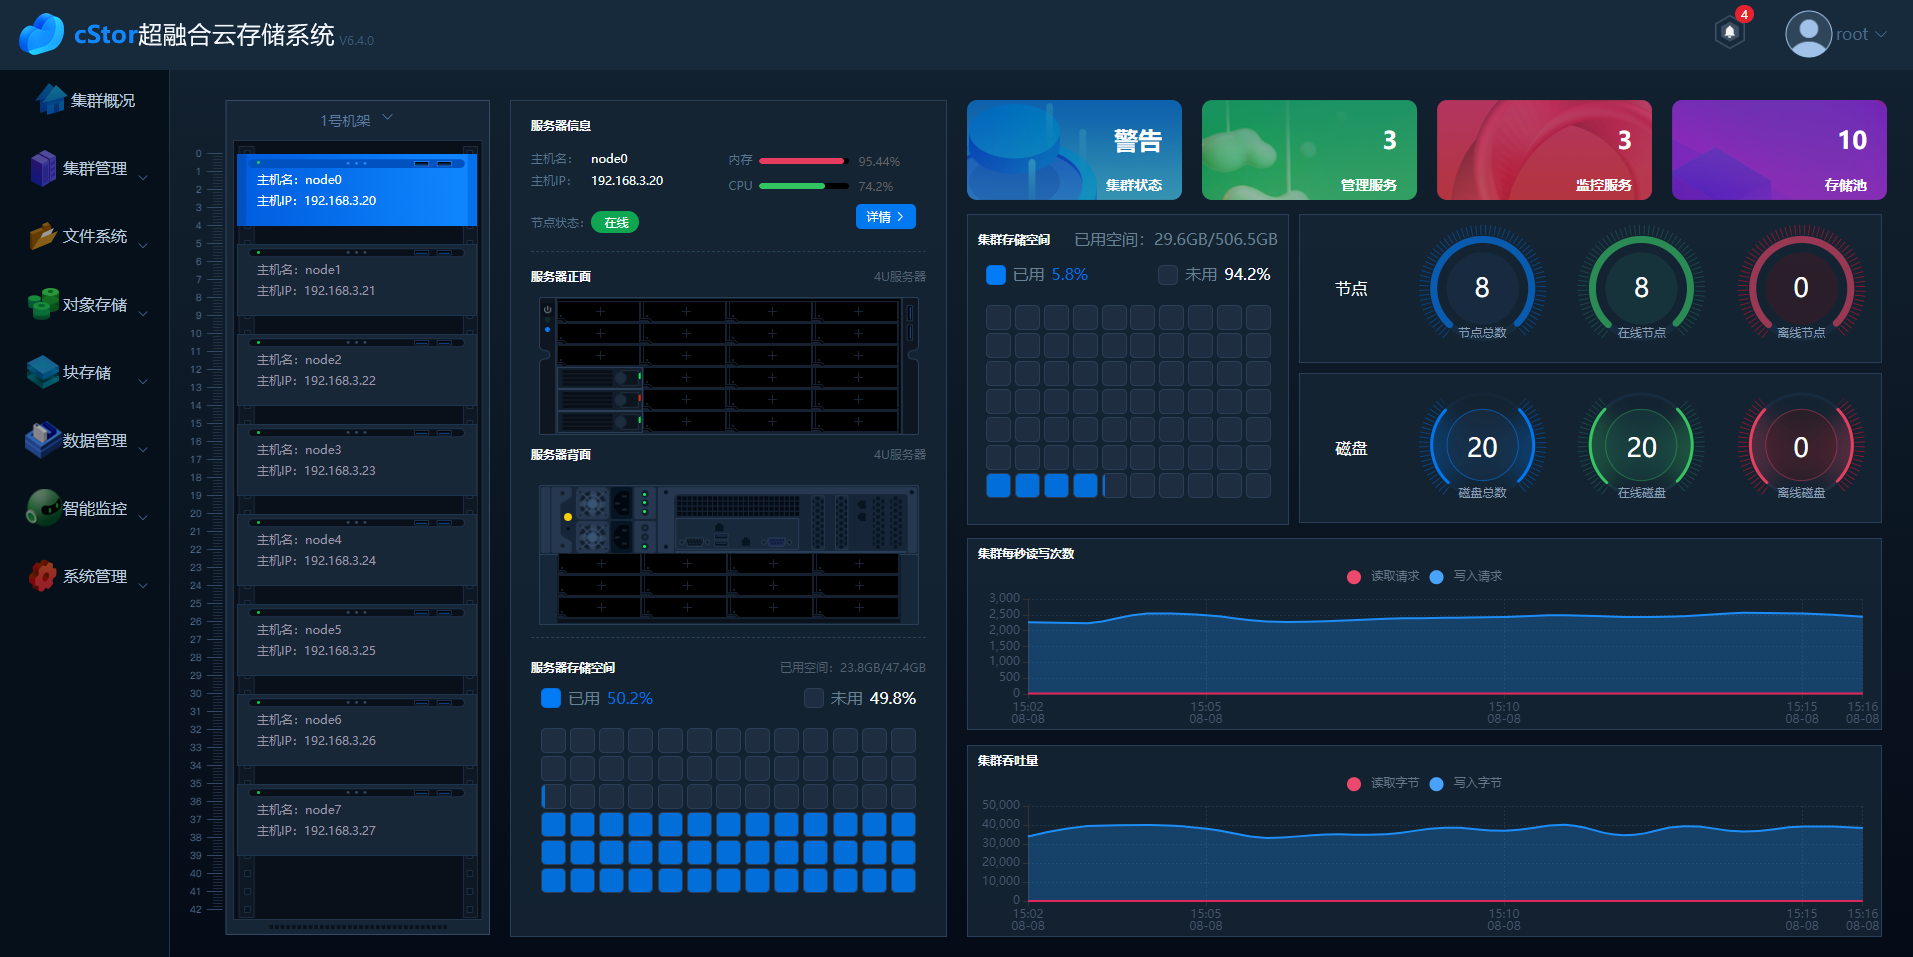Click the notification bell icon
Image resolution: width=1913 pixels, height=957 pixels.
pyautogui.click(x=1729, y=33)
